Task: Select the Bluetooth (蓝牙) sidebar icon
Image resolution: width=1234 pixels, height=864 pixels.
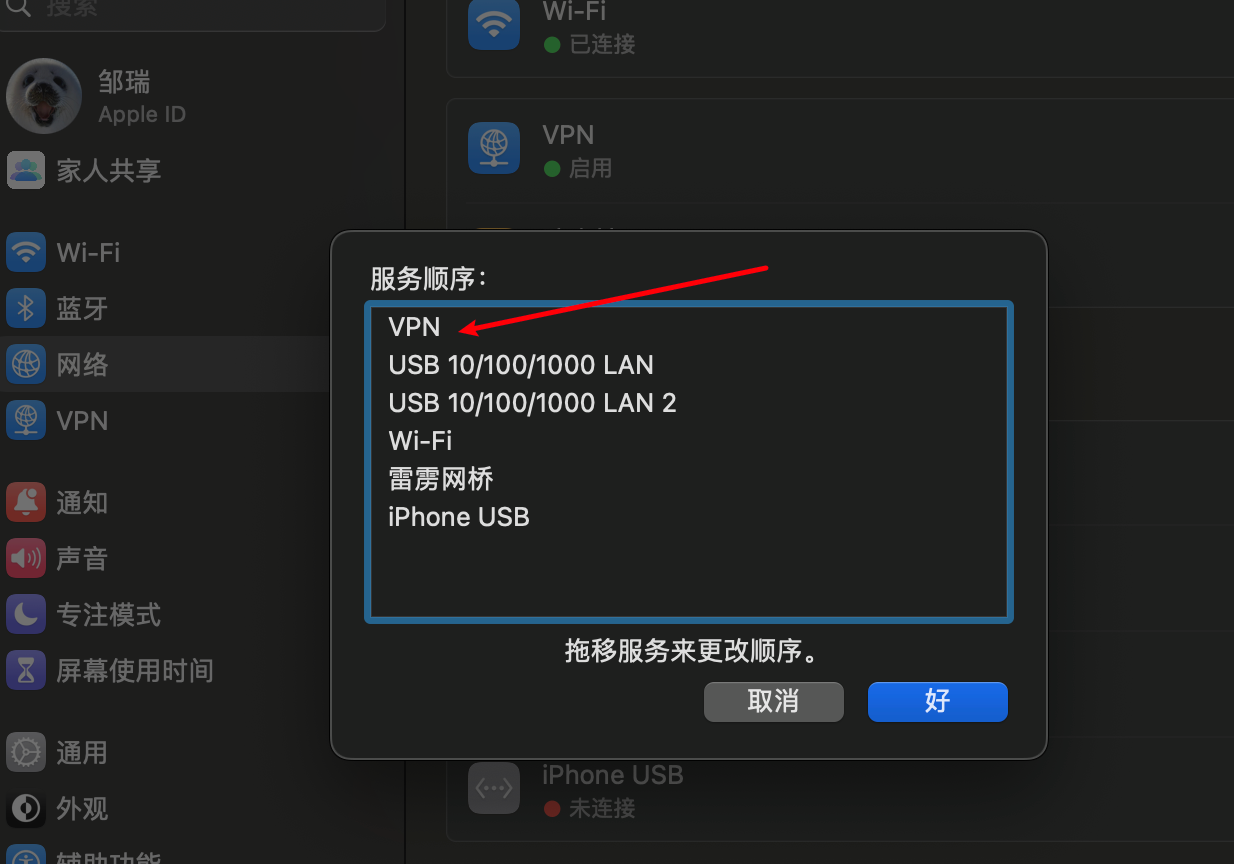Action: pos(26,309)
